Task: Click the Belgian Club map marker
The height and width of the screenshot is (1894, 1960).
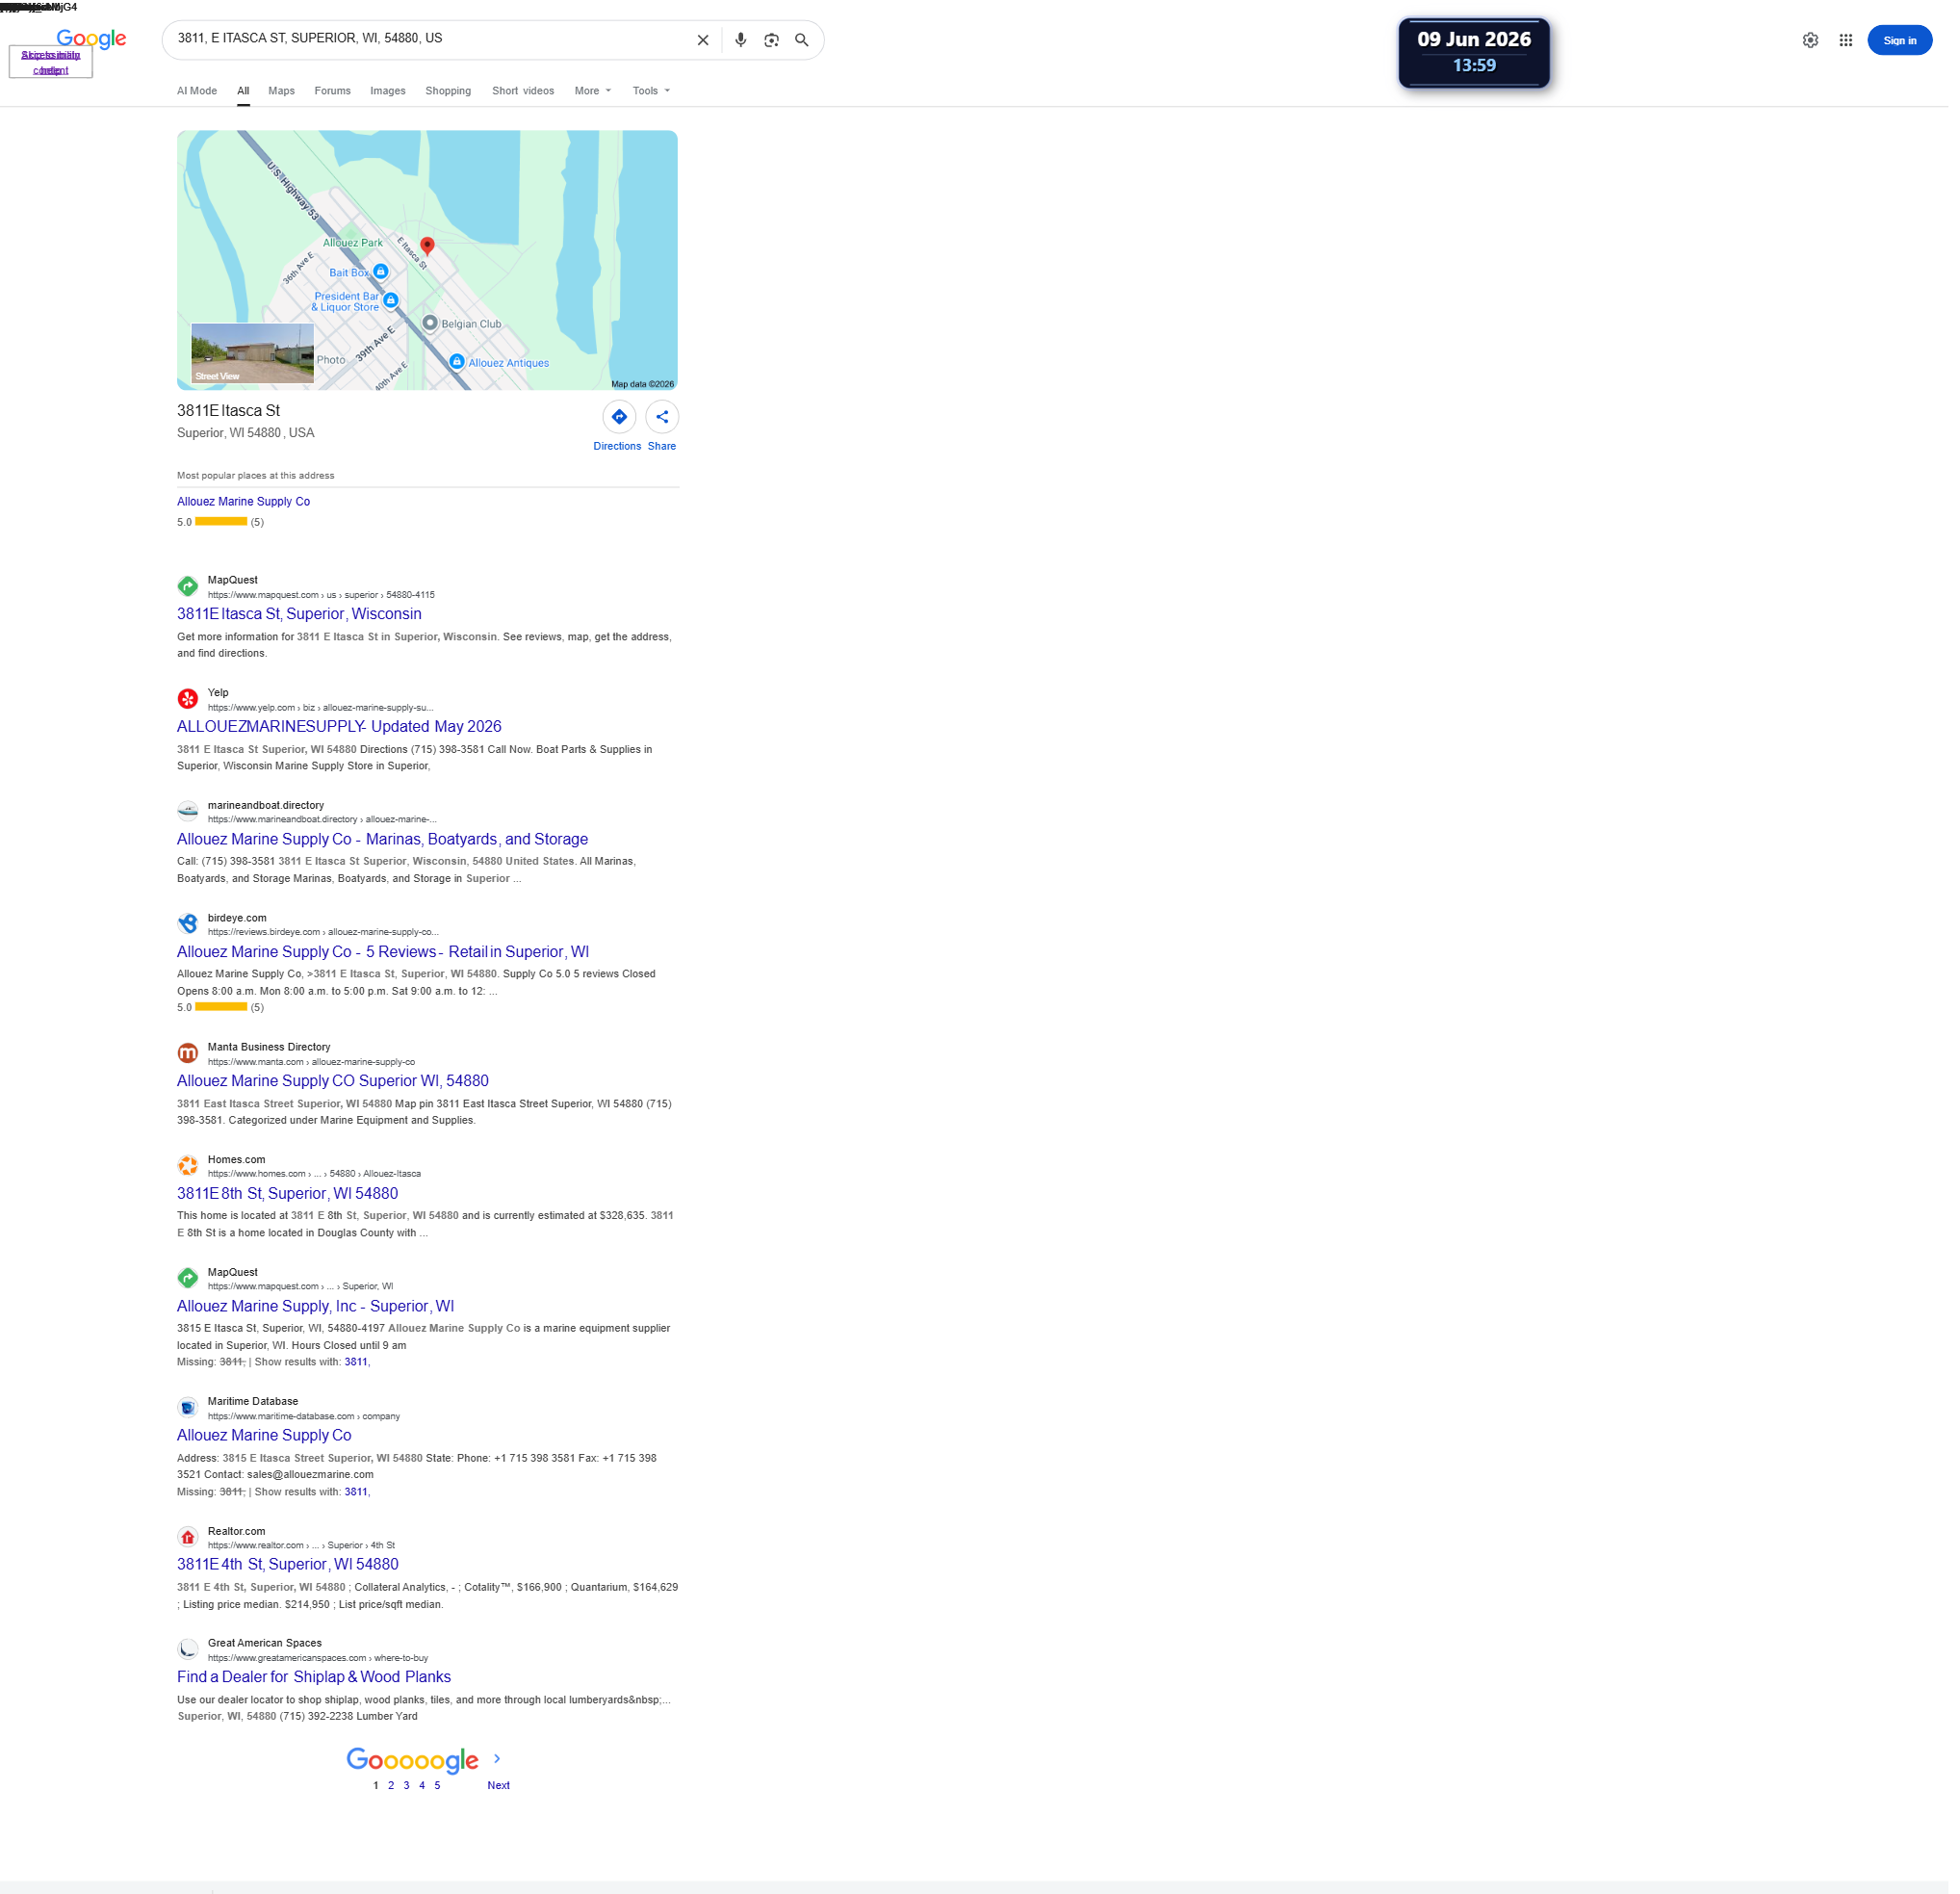Action: (430, 323)
